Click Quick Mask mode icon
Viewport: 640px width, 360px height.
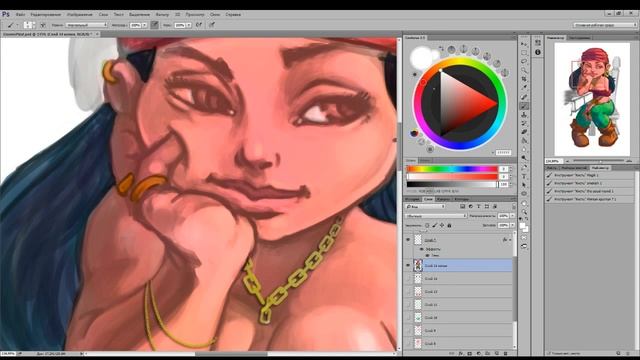point(524,238)
